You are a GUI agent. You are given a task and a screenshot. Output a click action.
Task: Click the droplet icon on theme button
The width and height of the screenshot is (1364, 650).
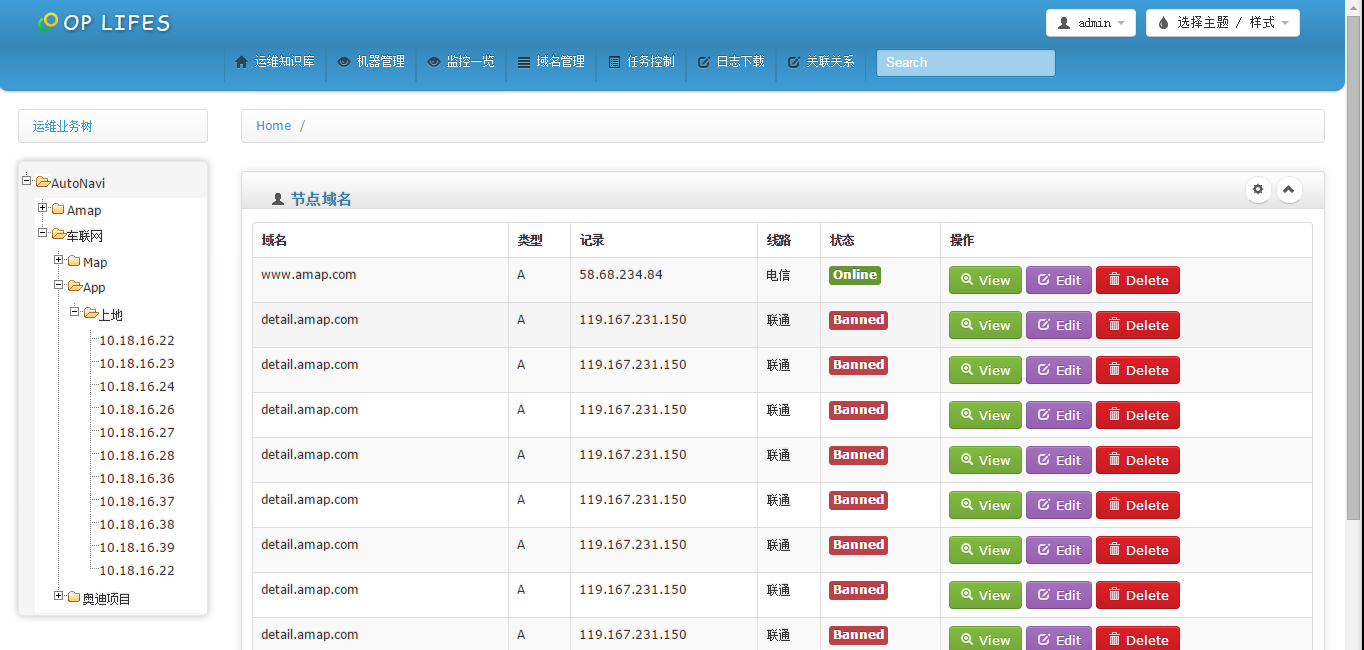coord(1164,23)
